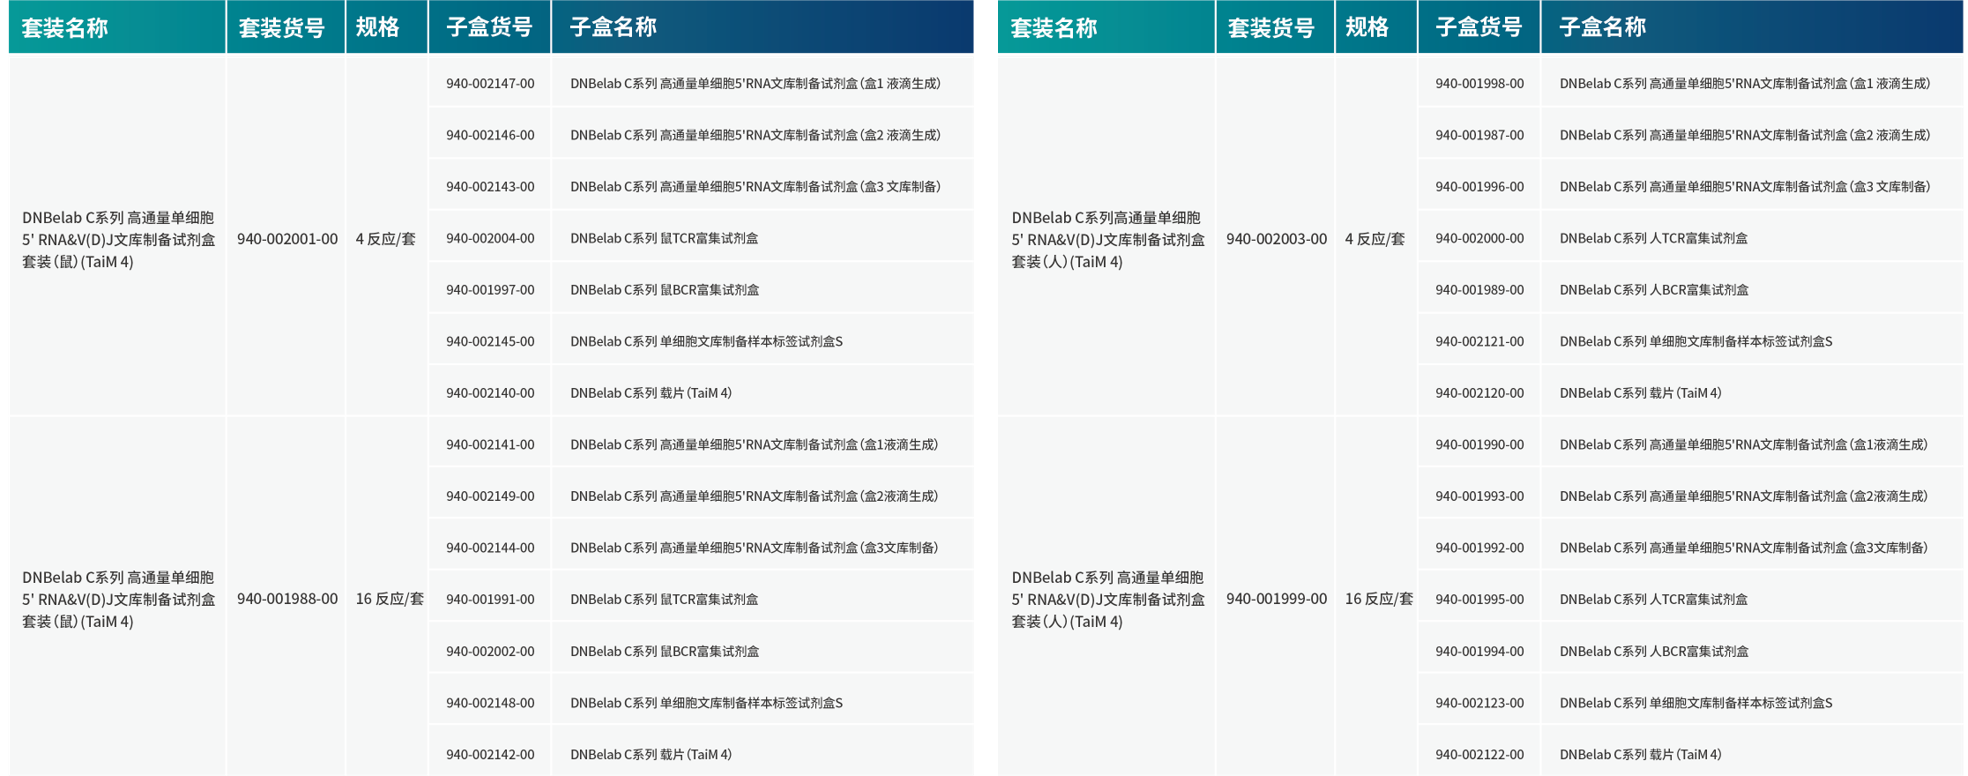Image resolution: width=1968 pixels, height=776 pixels.
Task: Select sub-box code 940-001995-00
Action: [x=1480, y=600]
